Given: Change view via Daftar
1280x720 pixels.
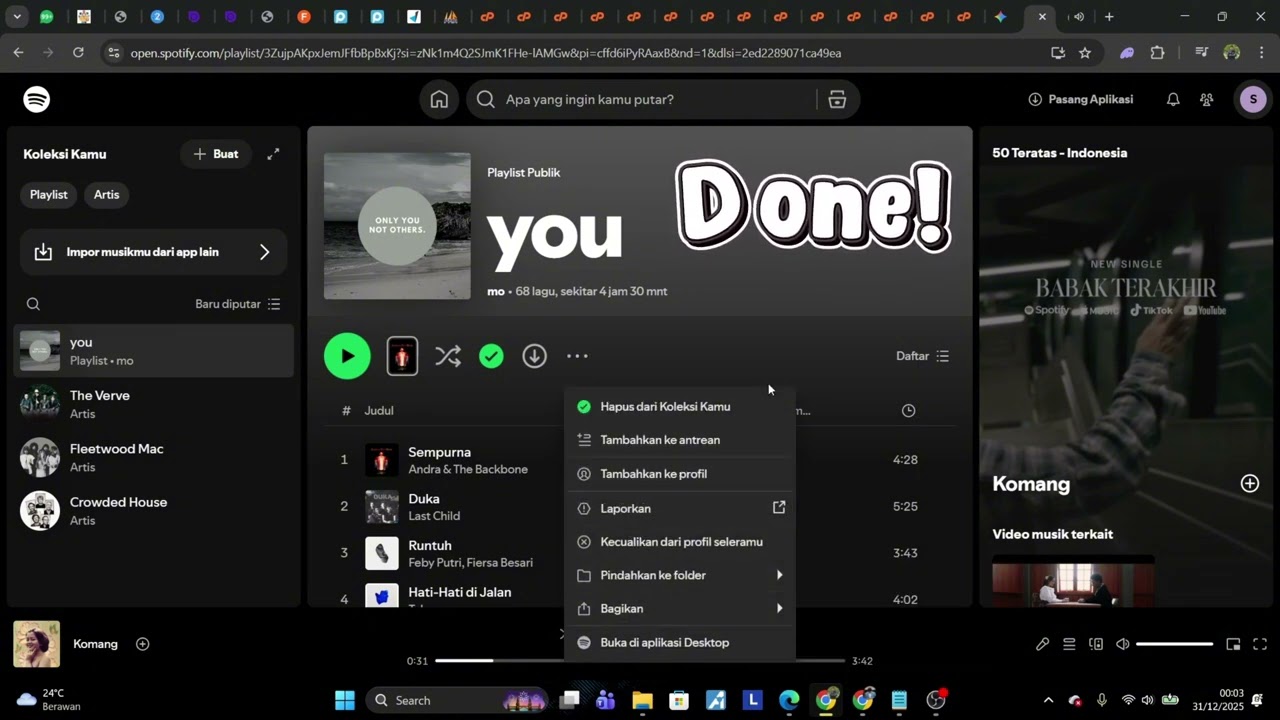Looking at the screenshot, I should point(922,356).
